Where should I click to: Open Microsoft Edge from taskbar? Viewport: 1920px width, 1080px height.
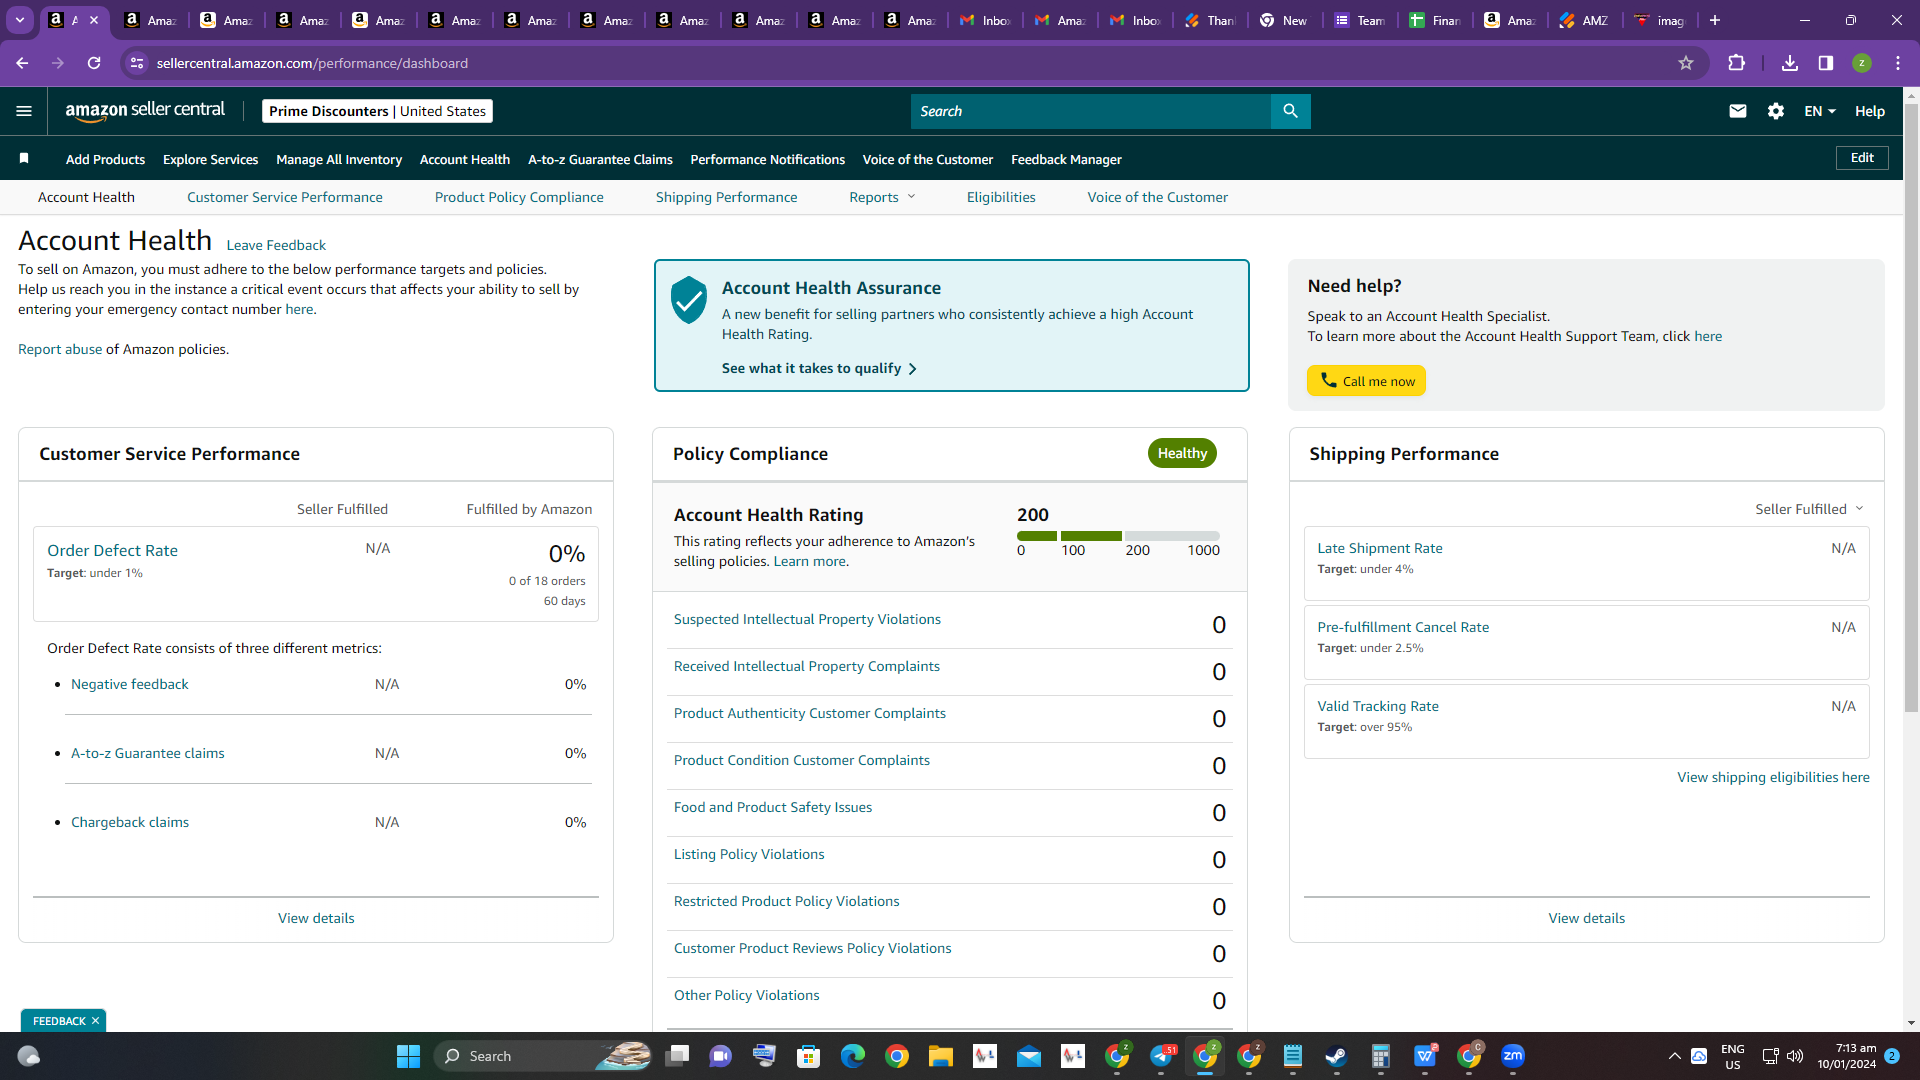(x=853, y=1056)
